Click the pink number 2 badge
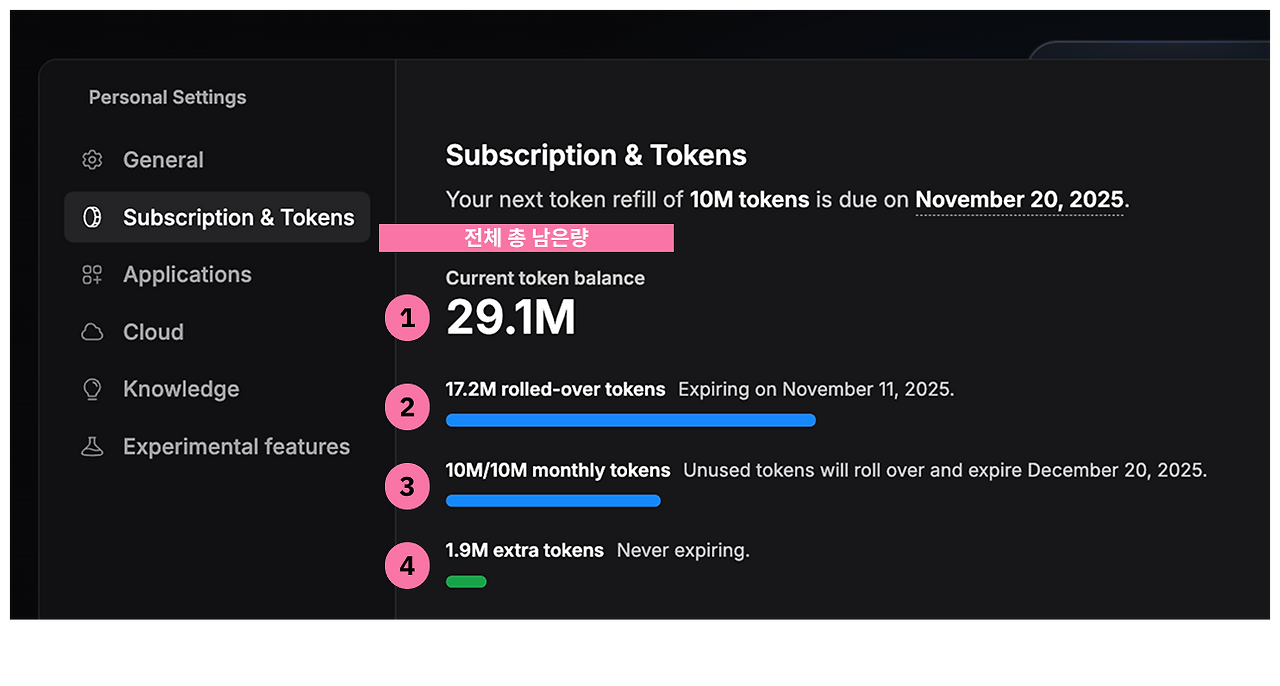The width and height of the screenshot is (1280, 686). coord(407,407)
